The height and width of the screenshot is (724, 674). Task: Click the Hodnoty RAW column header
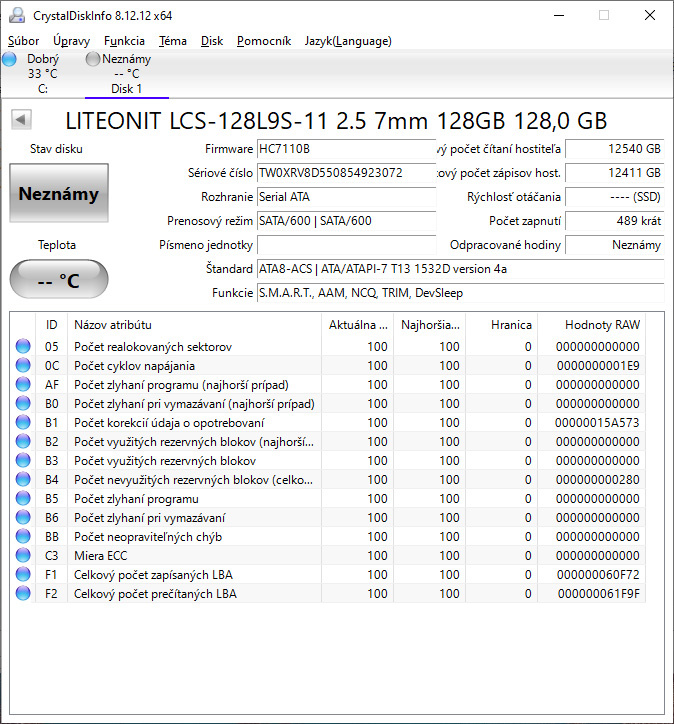591,325
